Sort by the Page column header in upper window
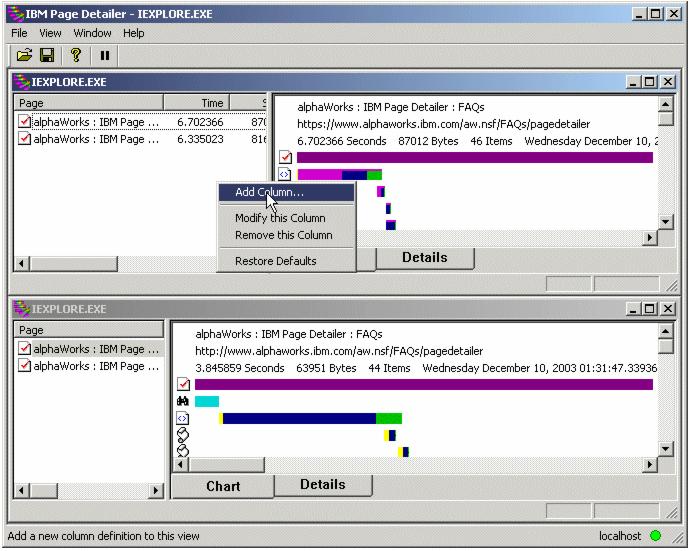Viewport: 690px width, 551px height. pos(88,103)
